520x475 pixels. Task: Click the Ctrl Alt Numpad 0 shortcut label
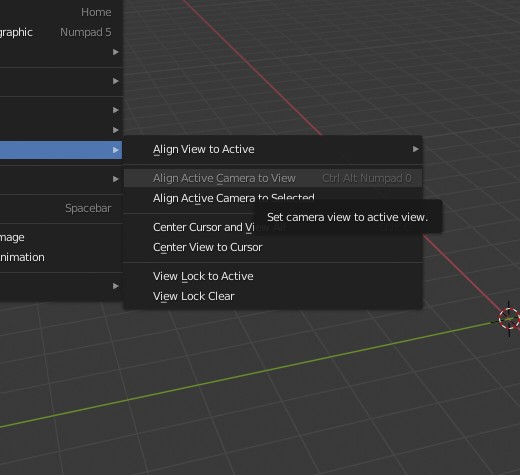coord(367,178)
